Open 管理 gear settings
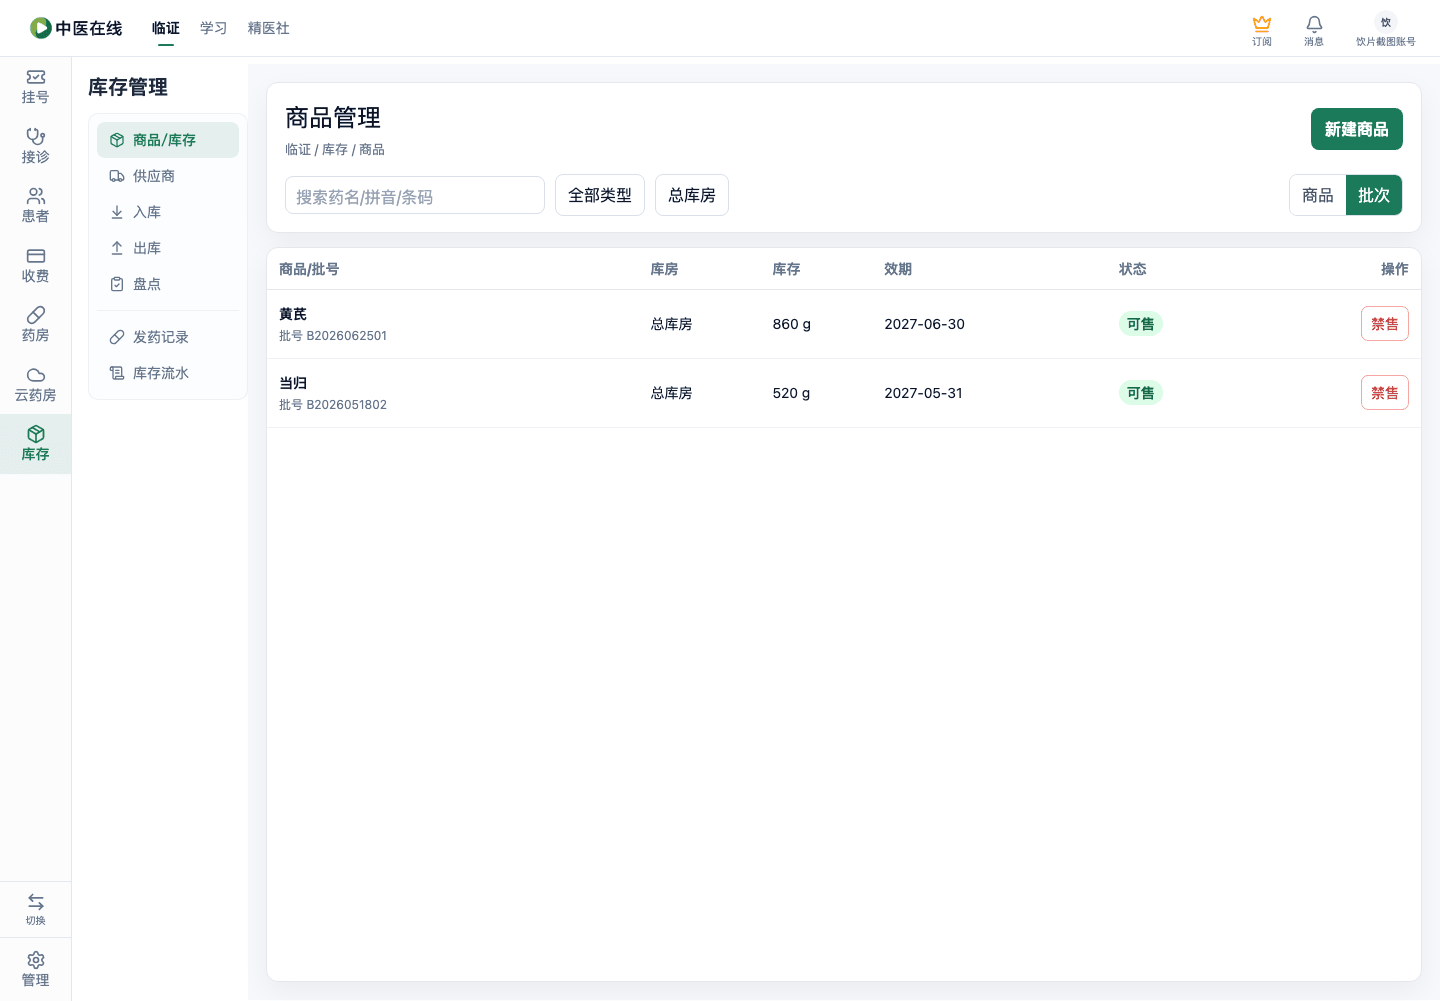The height and width of the screenshot is (1001, 1440). (35, 969)
